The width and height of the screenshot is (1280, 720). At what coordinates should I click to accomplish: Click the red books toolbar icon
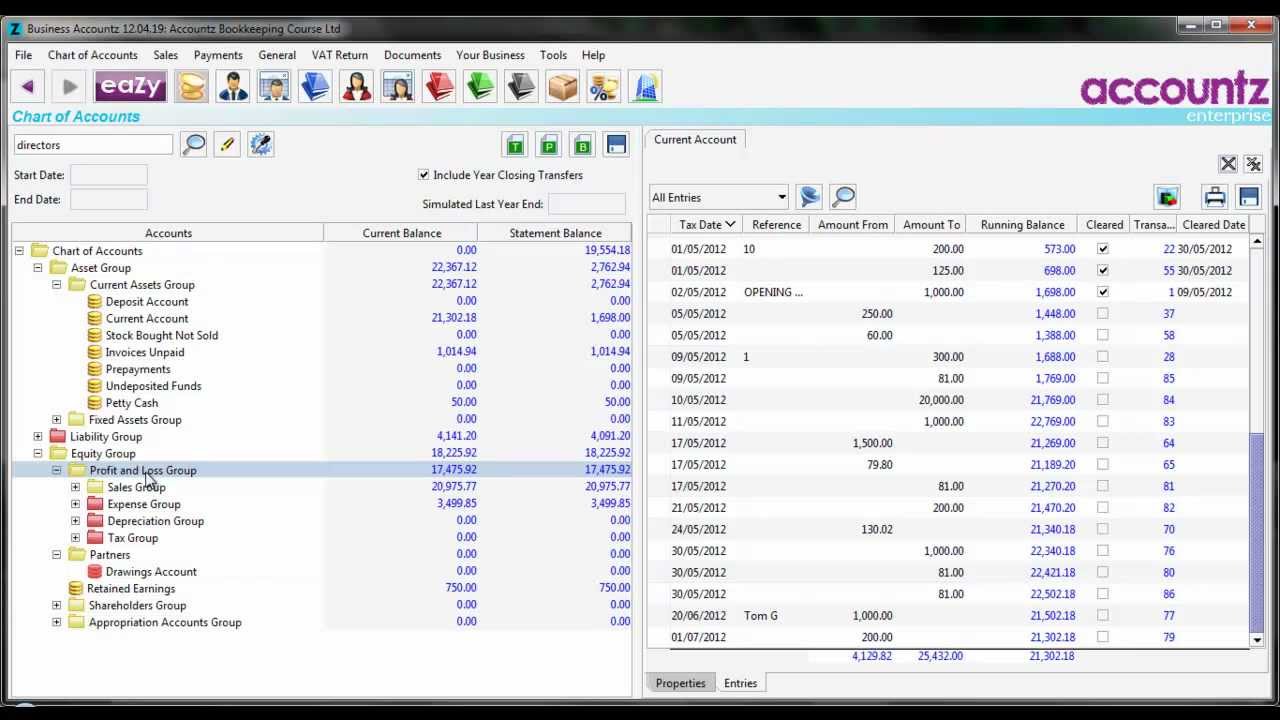coord(439,87)
